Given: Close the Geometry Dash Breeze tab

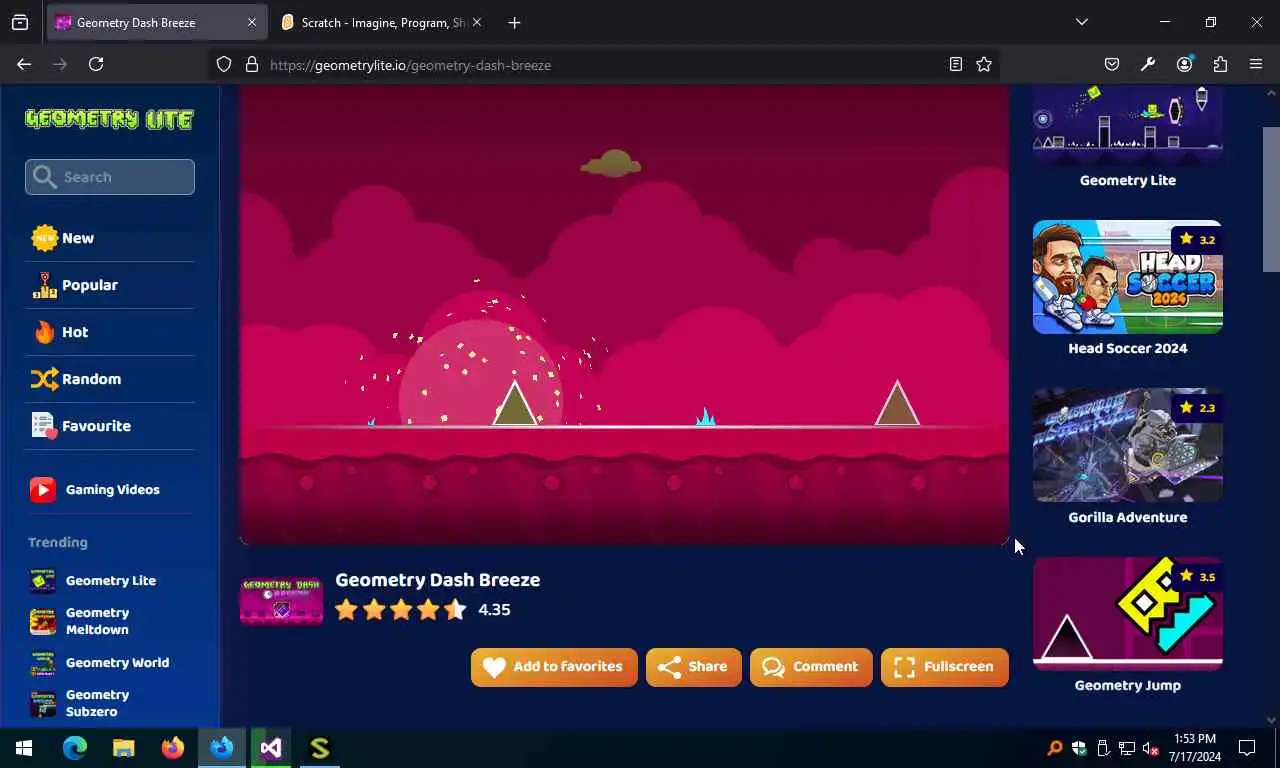Looking at the screenshot, I should coord(252,22).
